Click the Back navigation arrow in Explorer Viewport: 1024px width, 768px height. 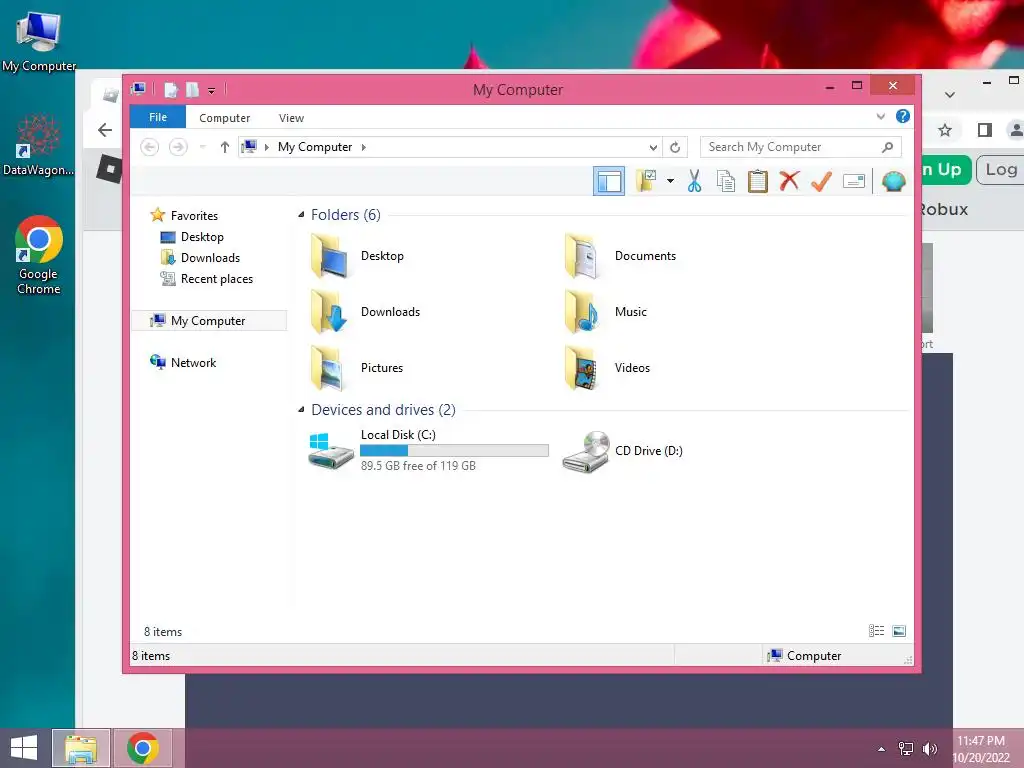[150, 147]
